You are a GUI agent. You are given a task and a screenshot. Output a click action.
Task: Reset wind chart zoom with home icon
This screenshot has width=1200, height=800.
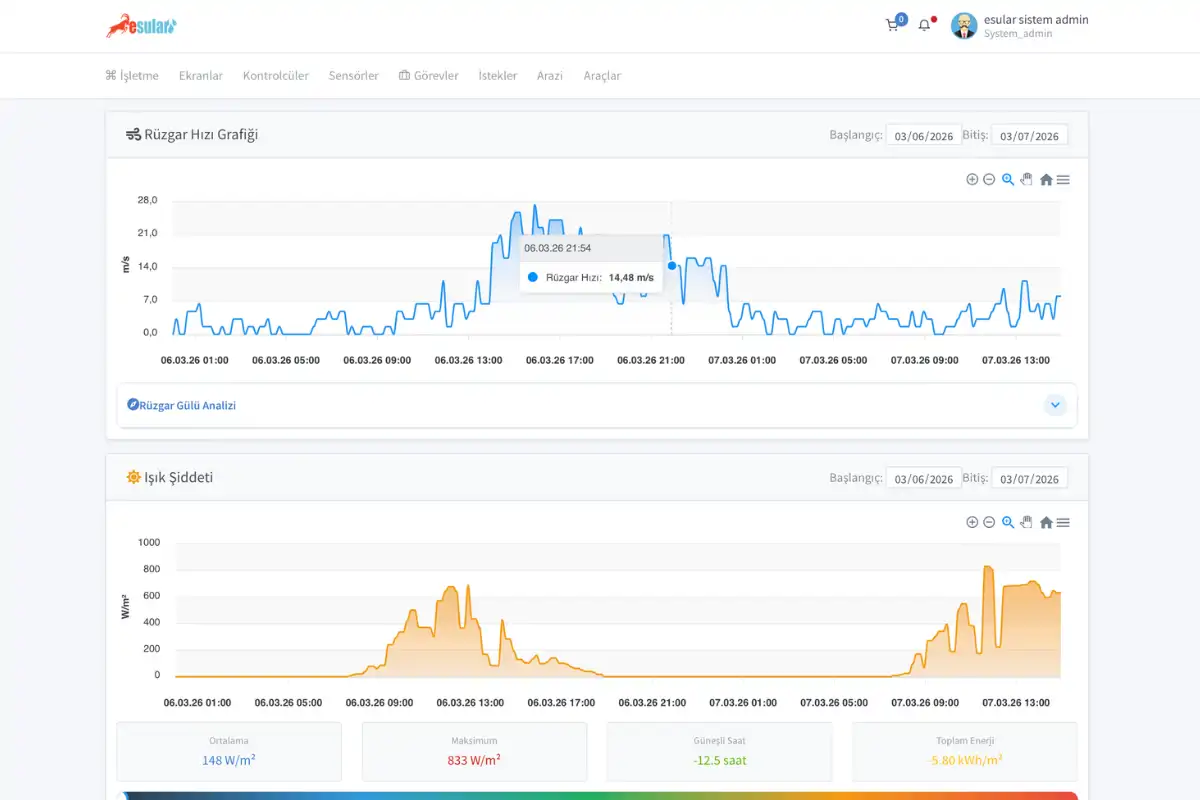coord(1046,180)
